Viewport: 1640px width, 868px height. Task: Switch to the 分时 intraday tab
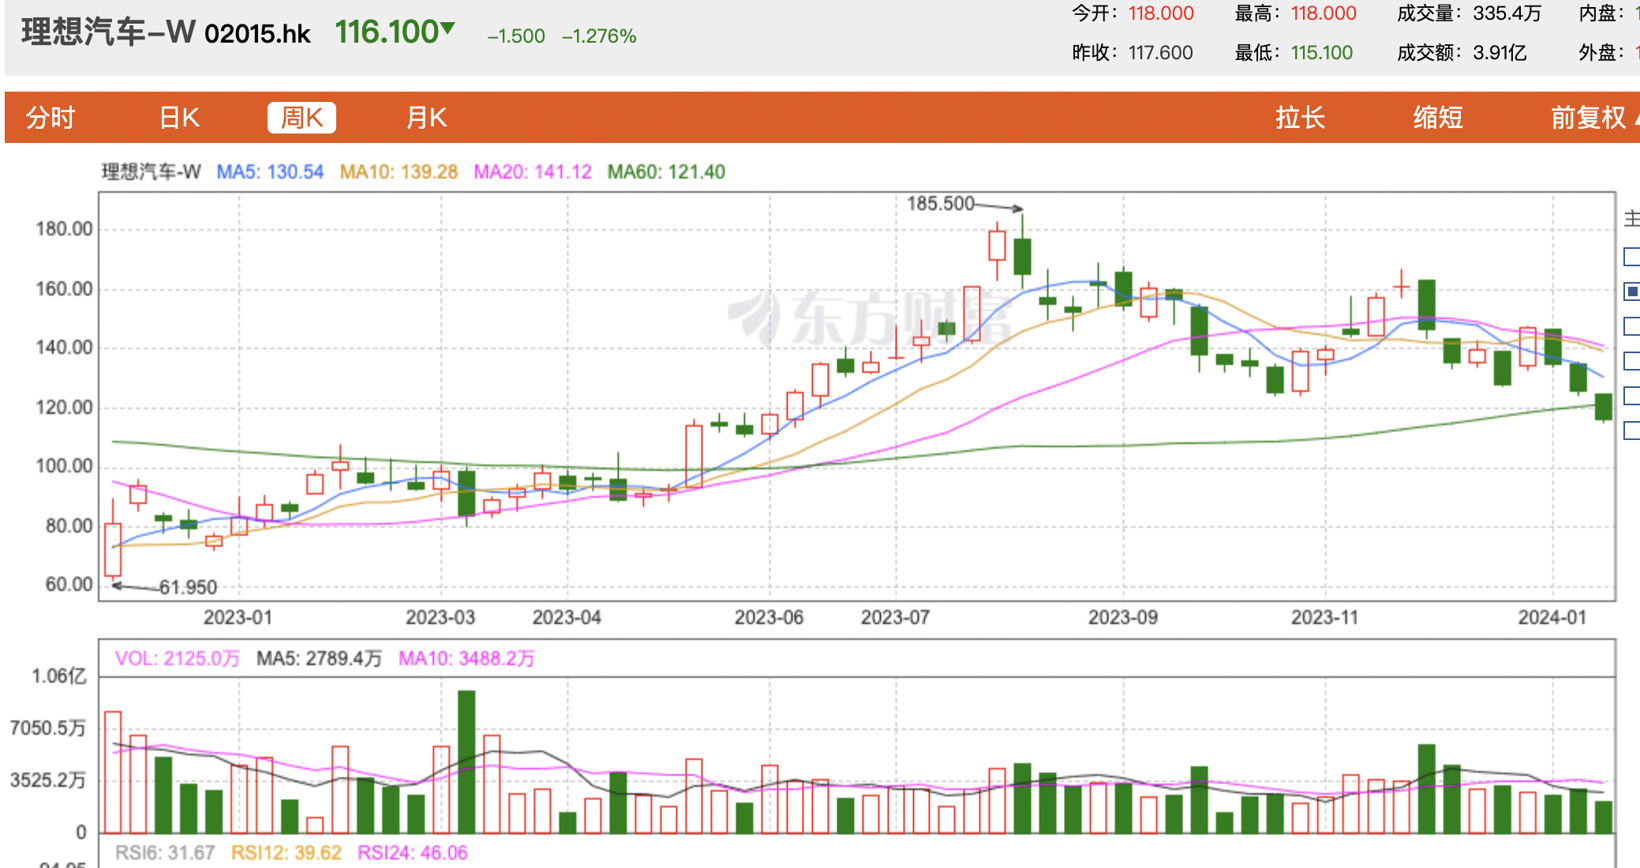50,118
